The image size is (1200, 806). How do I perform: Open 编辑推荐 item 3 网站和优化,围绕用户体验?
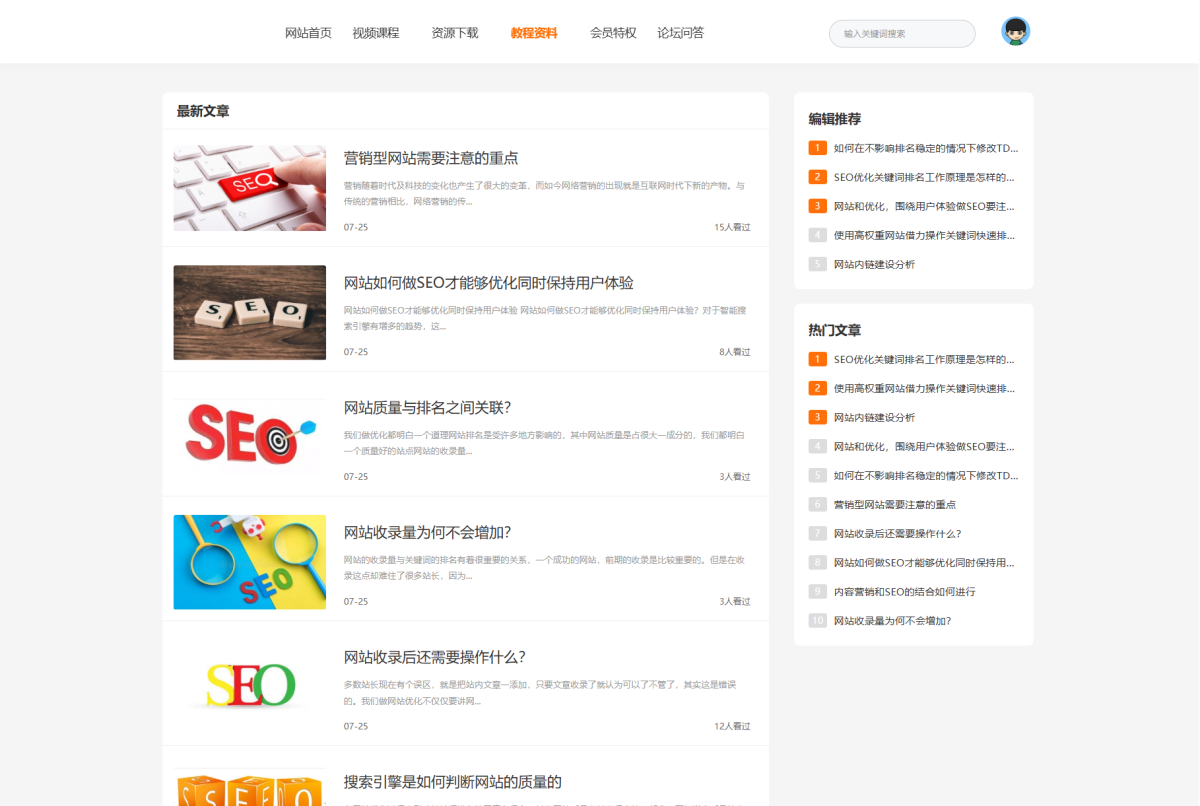(x=924, y=206)
